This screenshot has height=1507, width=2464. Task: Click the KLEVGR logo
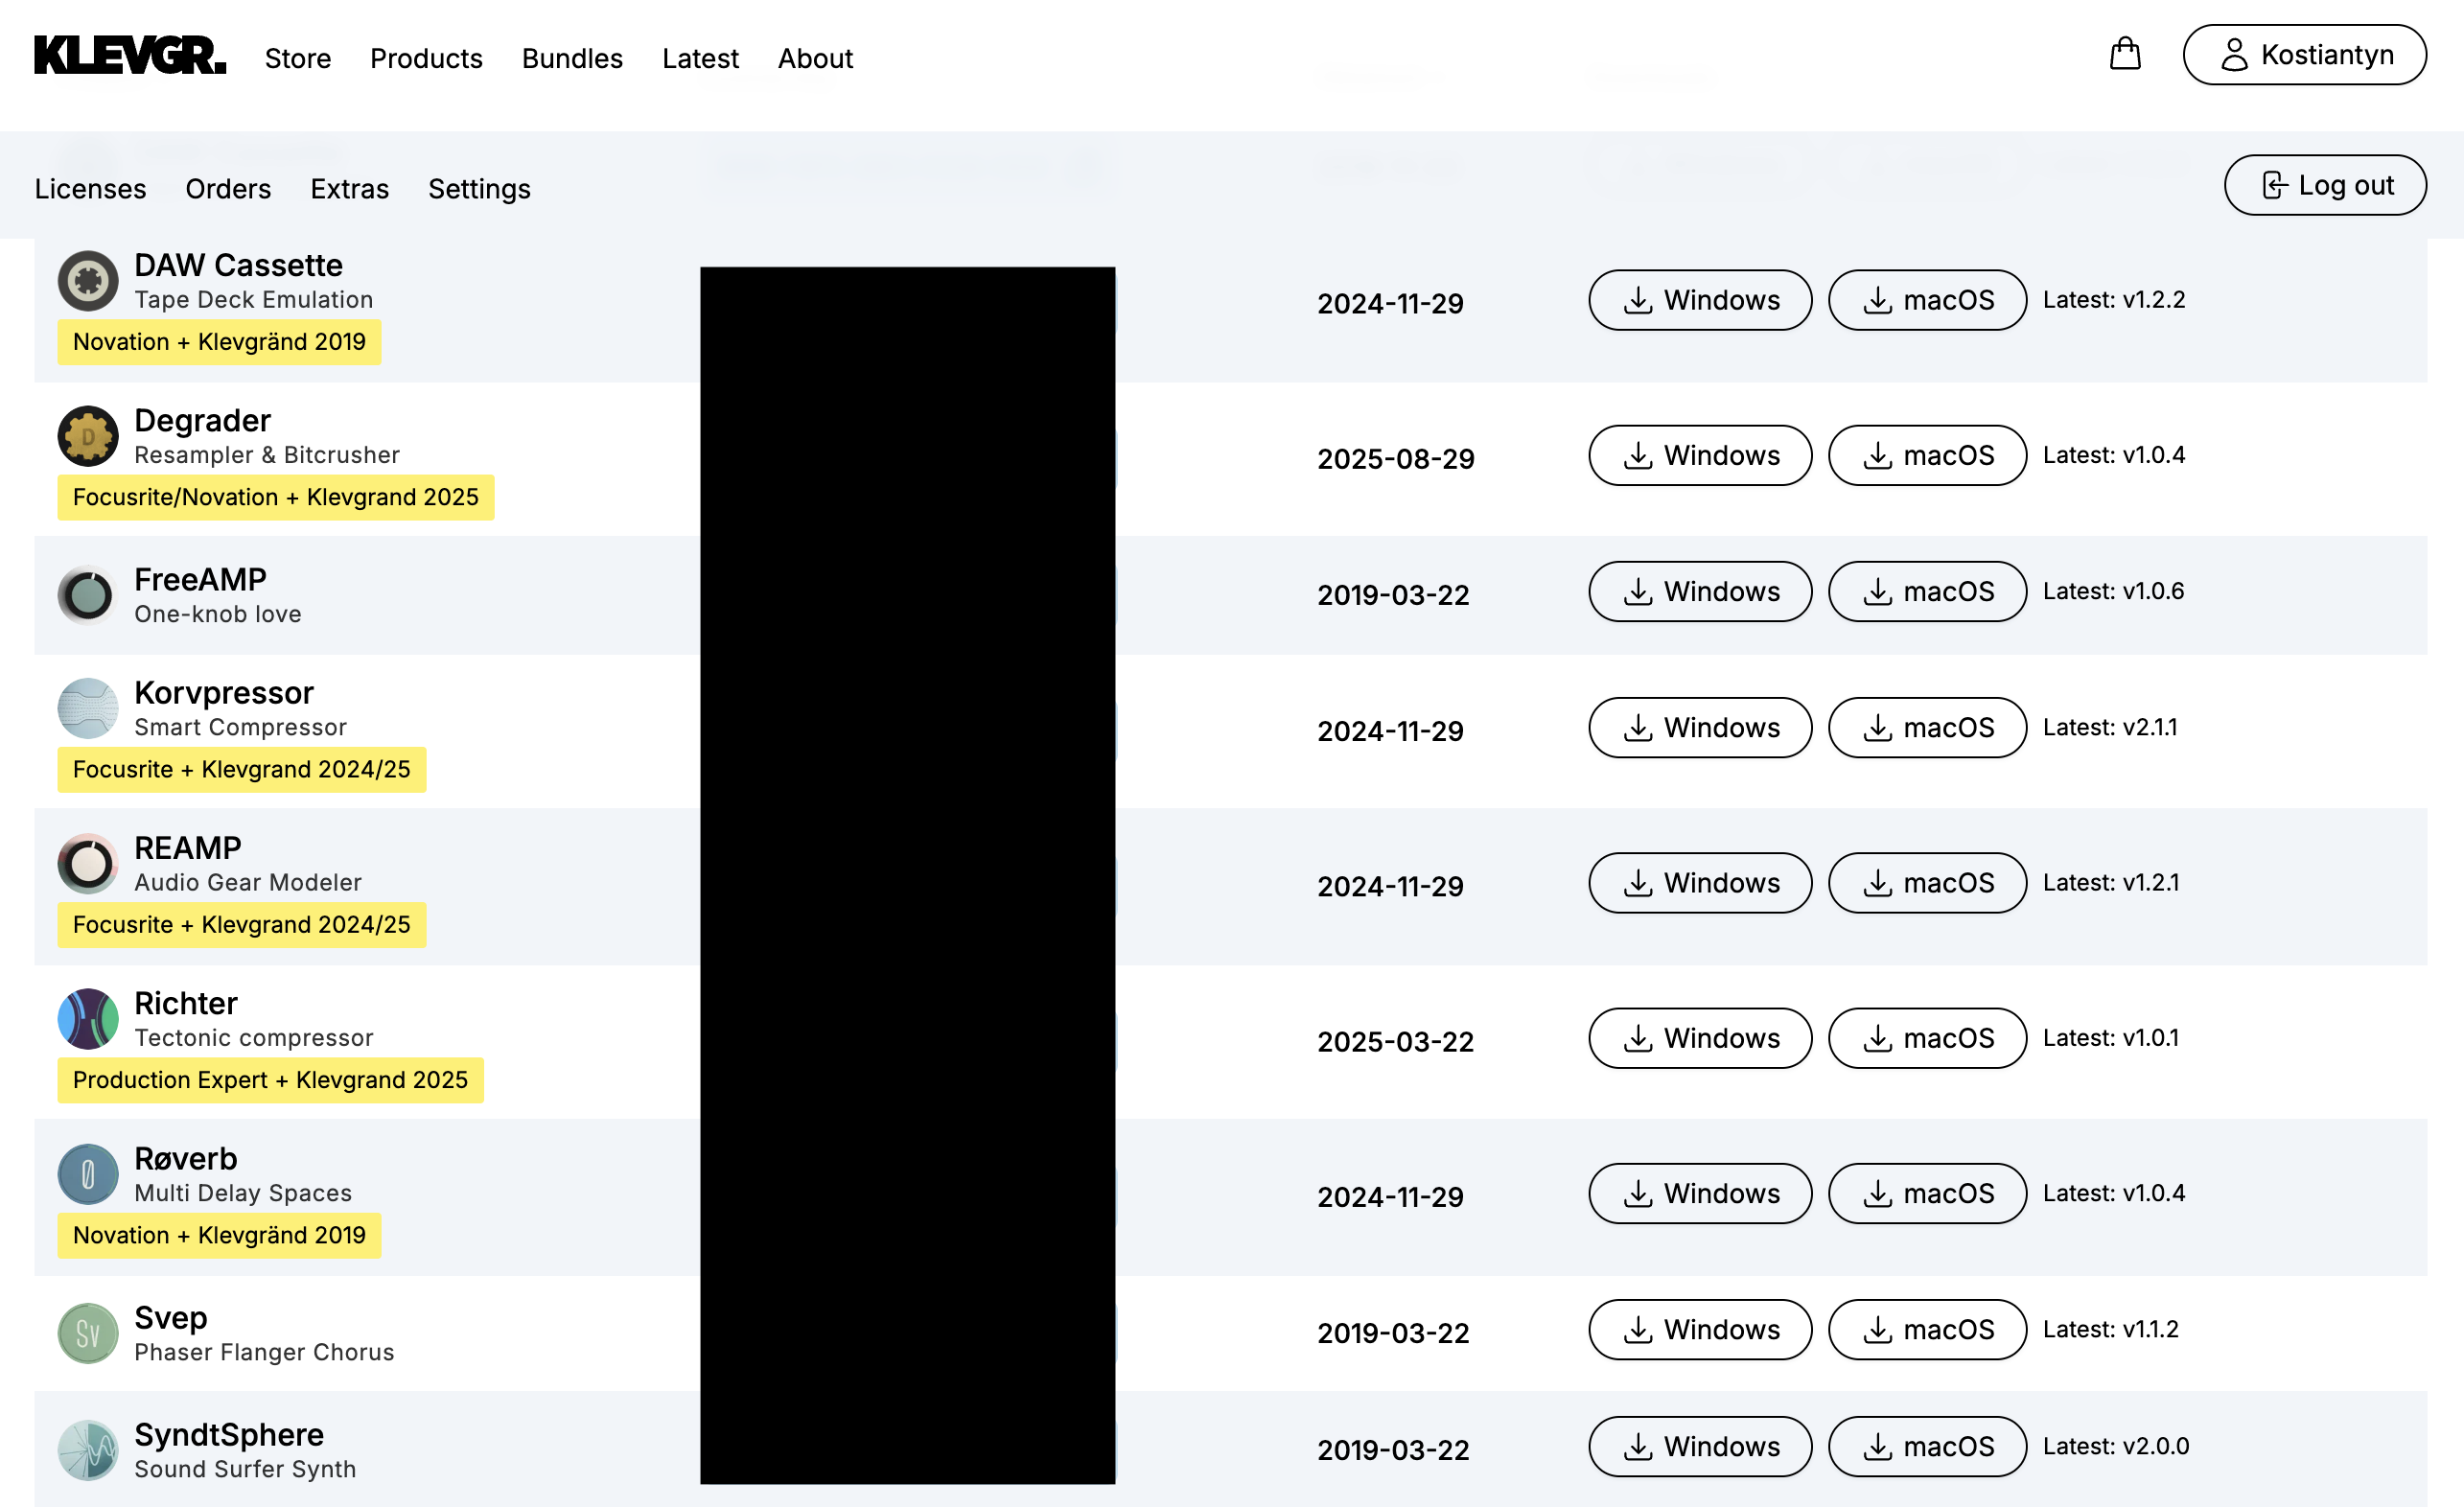coord(130,56)
